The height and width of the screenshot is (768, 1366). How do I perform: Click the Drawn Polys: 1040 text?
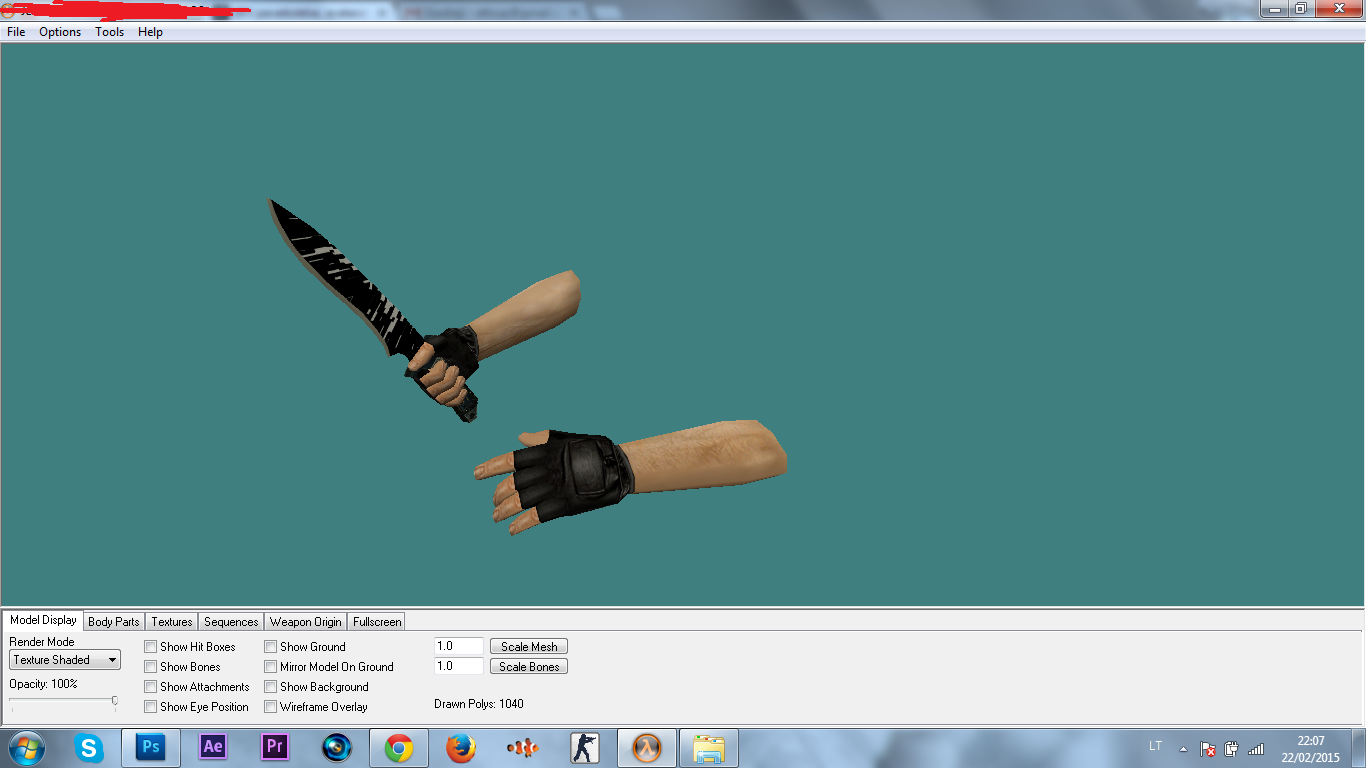tap(479, 704)
